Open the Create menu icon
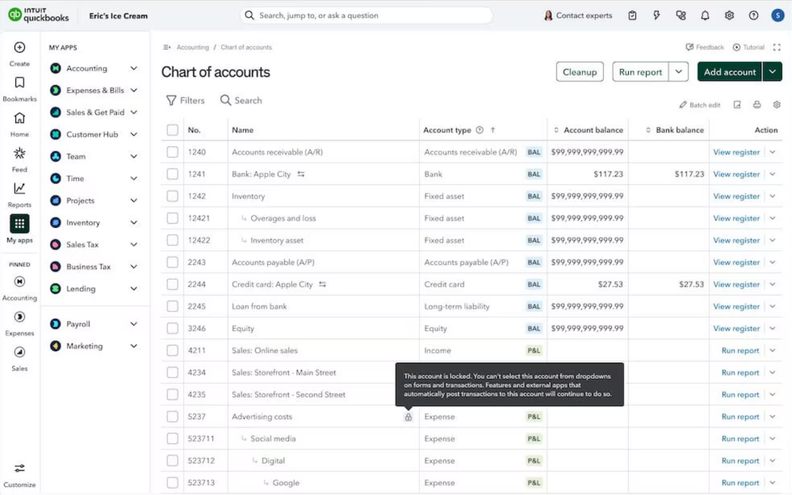Screen dimensions: 792x495 pos(19,47)
